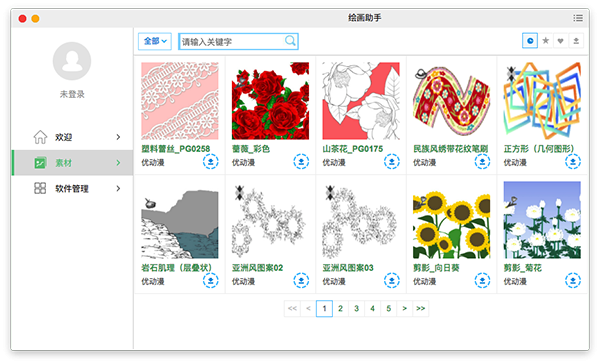Image resolution: width=600 pixels, height=364 pixels.
Task: Open the embroidered ribbon brush thumbnail
Action: (x=452, y=101)
